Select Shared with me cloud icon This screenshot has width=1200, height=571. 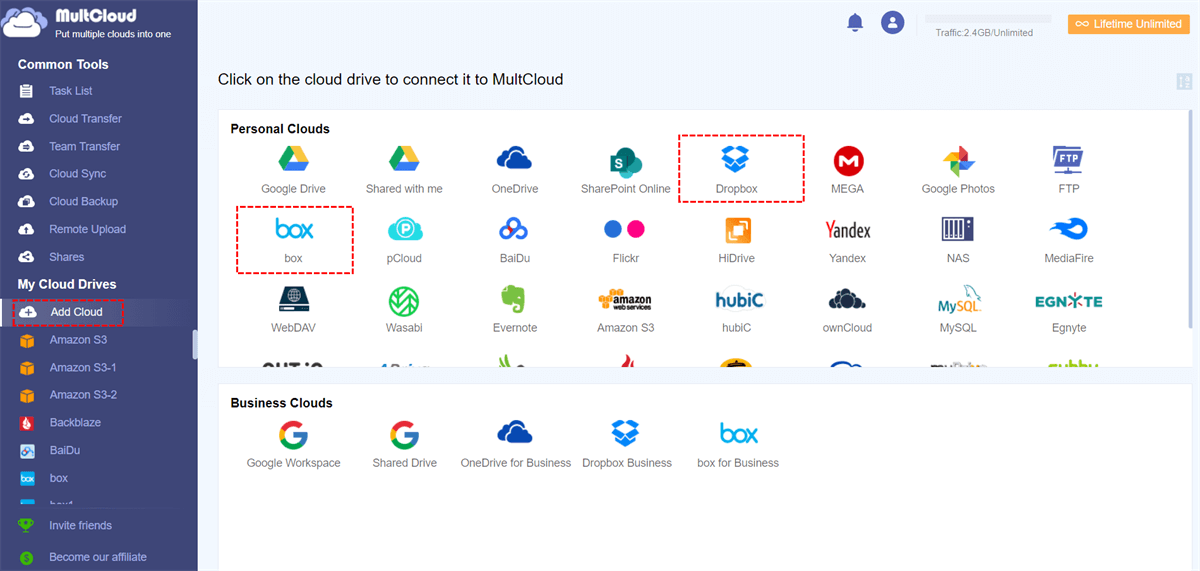coord(404,169)
